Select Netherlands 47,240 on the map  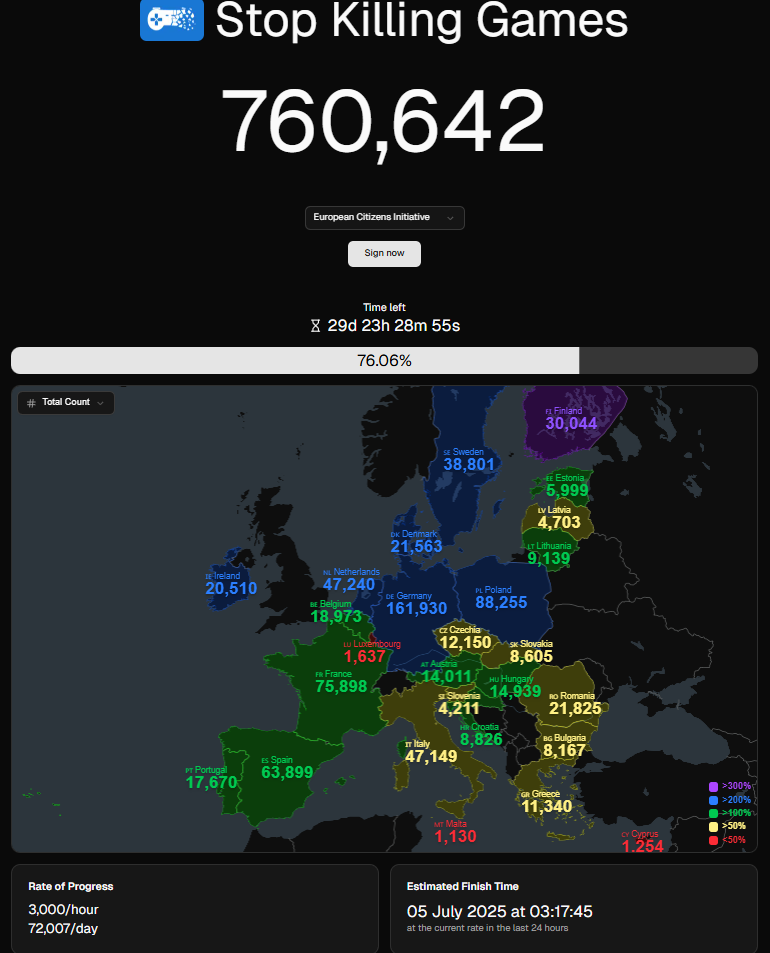click(349, 579)
